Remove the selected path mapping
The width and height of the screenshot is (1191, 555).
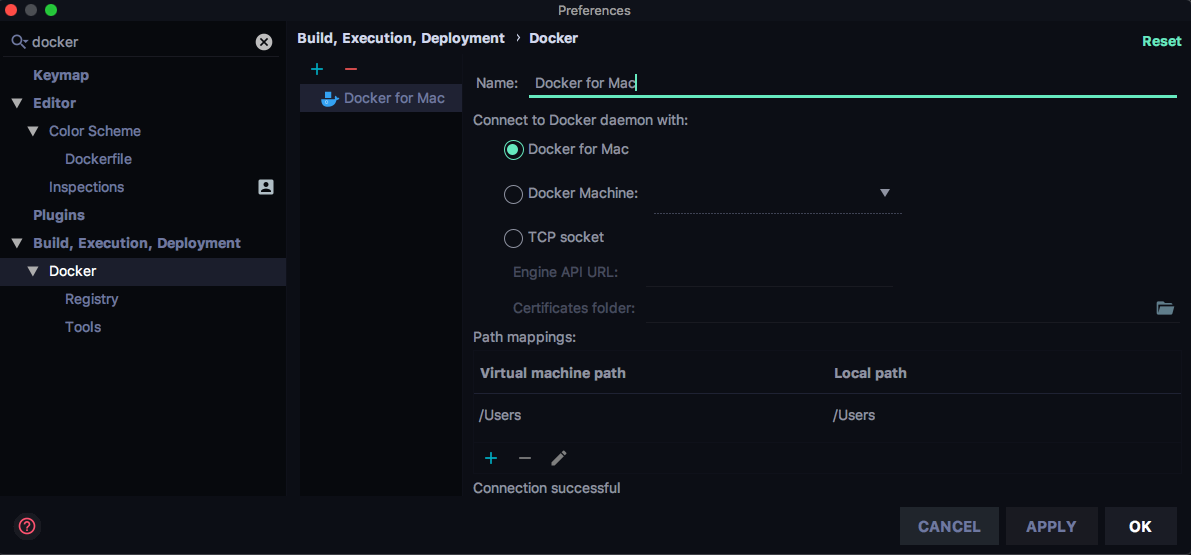pos(525,458)
